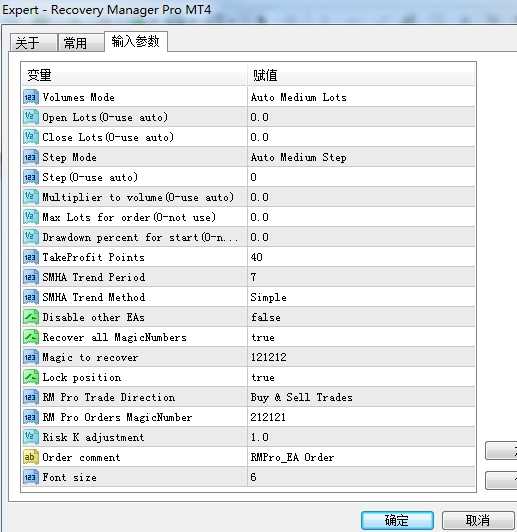Click the double icon beside Risk K adjustment
The height and width of the screenshot is (532, 517).
coord(31,437)
